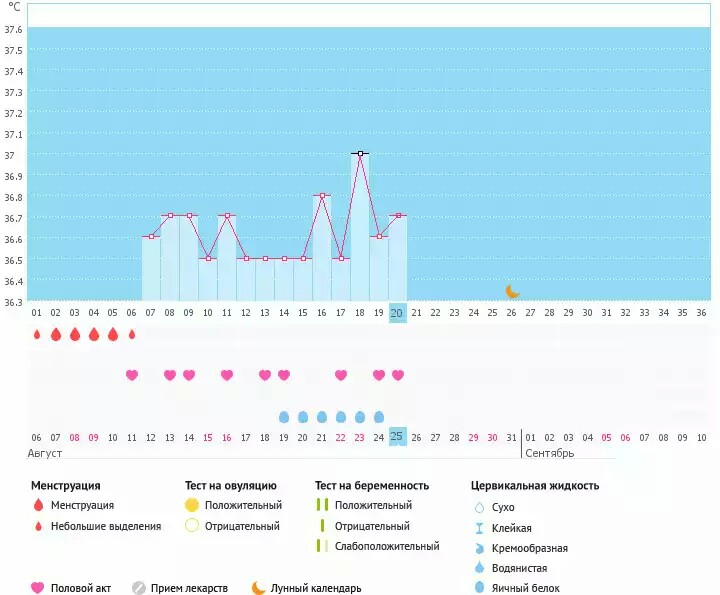Click the pink heart Половой акт legend icon
720x595 pixels.
coord(37,588)
